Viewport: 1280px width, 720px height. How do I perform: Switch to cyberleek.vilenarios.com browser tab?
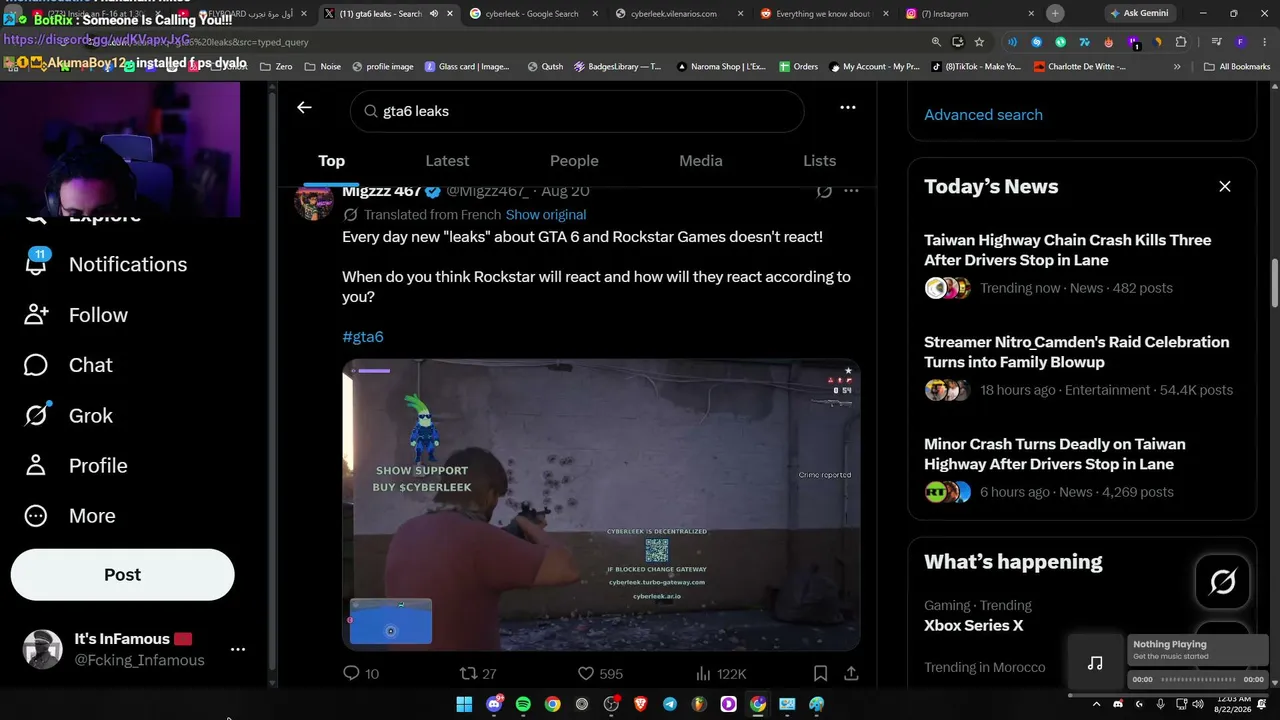pyautogui.click(x=678, y=14)
